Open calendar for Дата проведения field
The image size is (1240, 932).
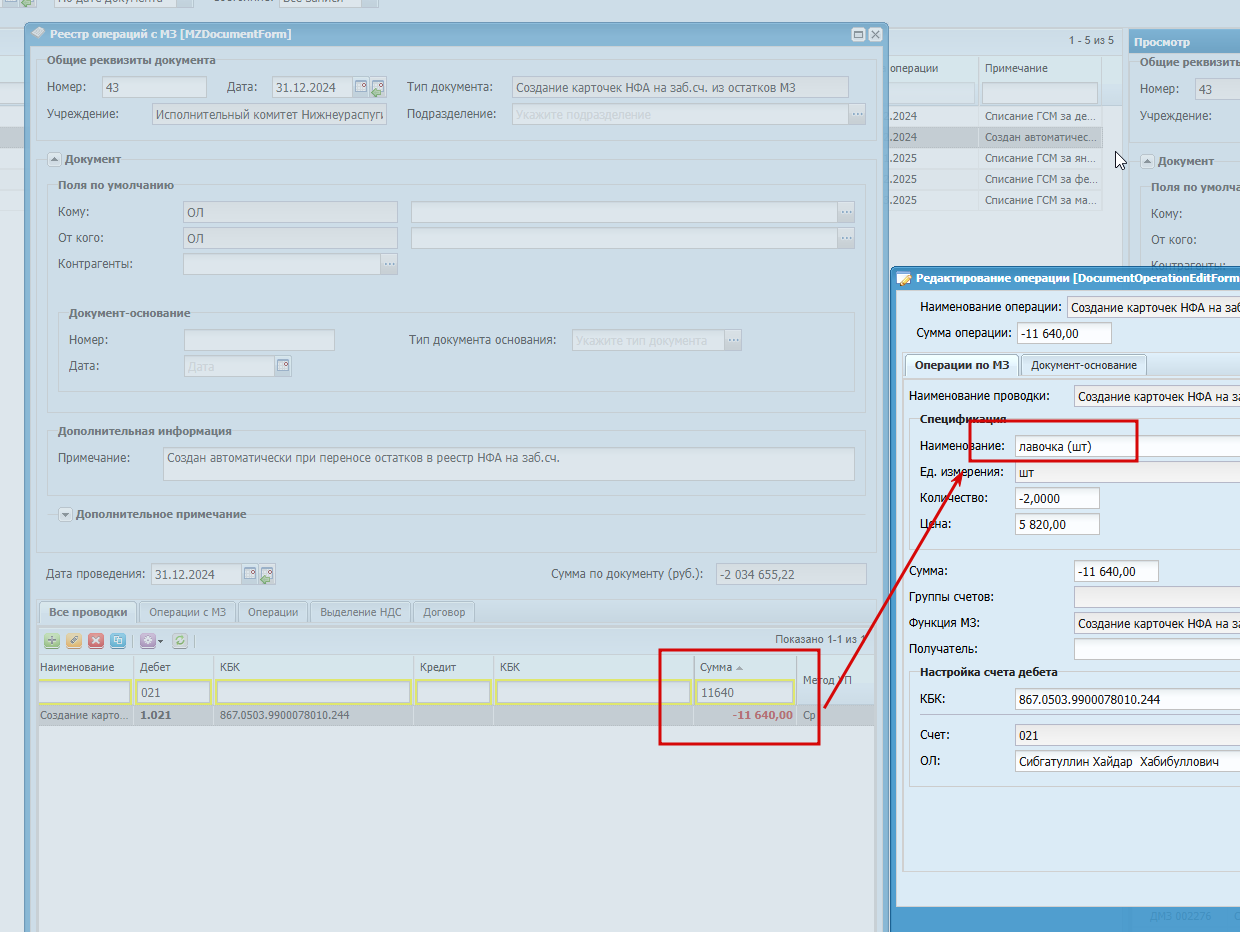[x=250, y=574]
